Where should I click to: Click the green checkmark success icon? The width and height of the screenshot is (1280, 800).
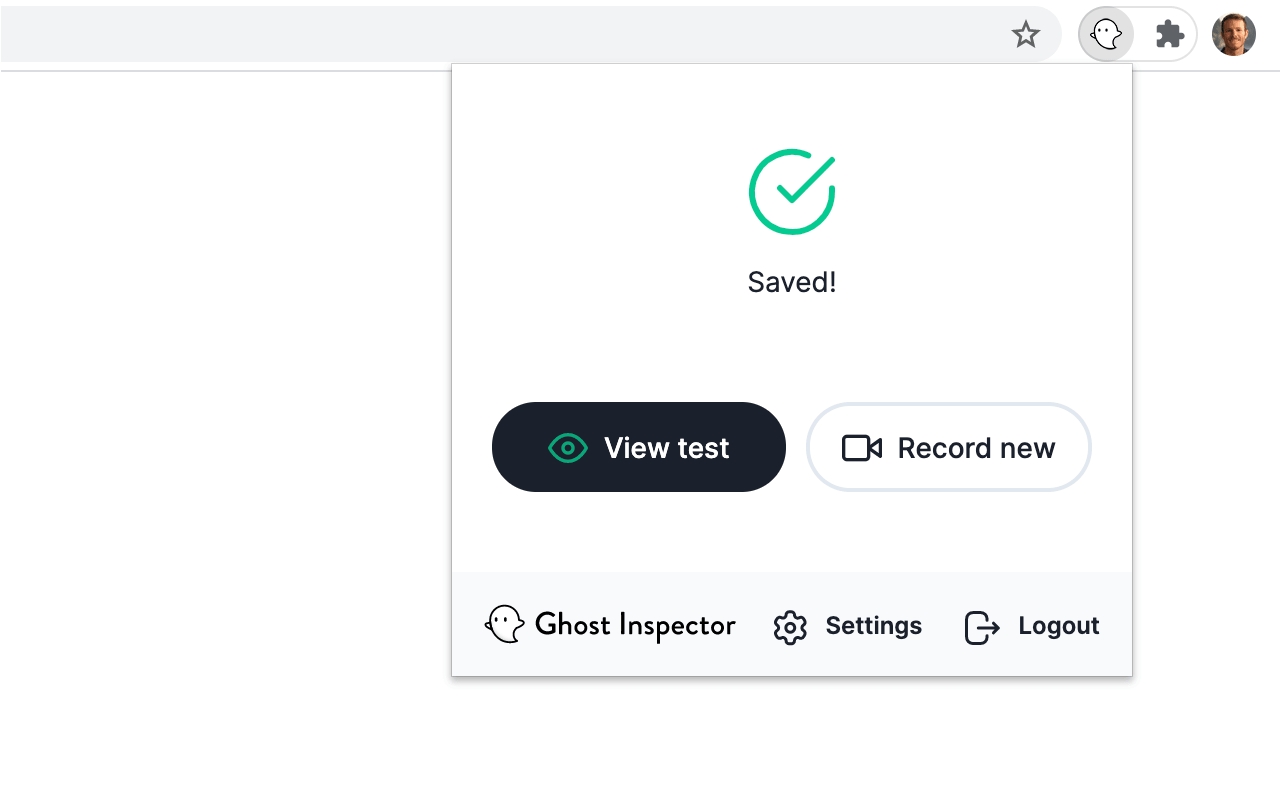click(791, 191)
